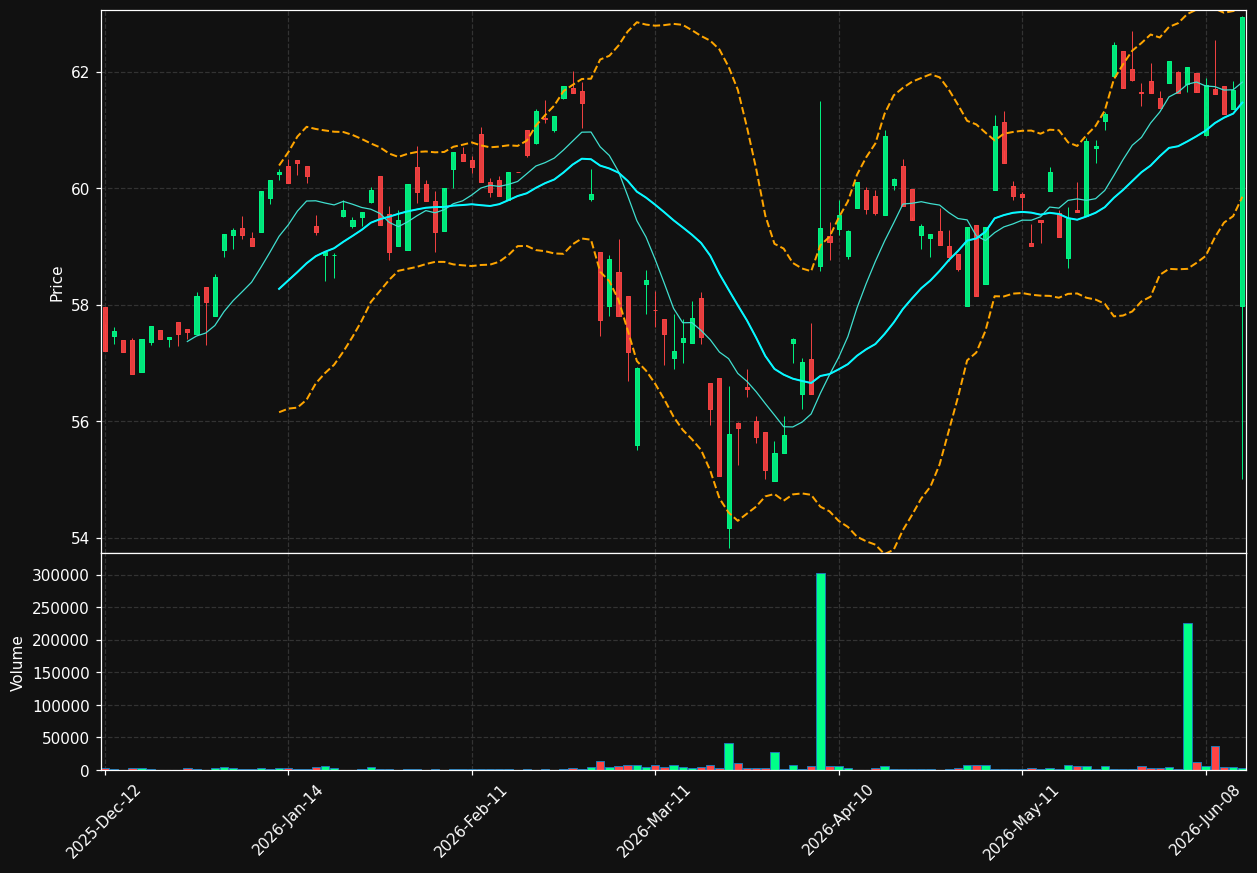
Task: Click the 100000 volume tick label
Action: (x=62, y=706)
